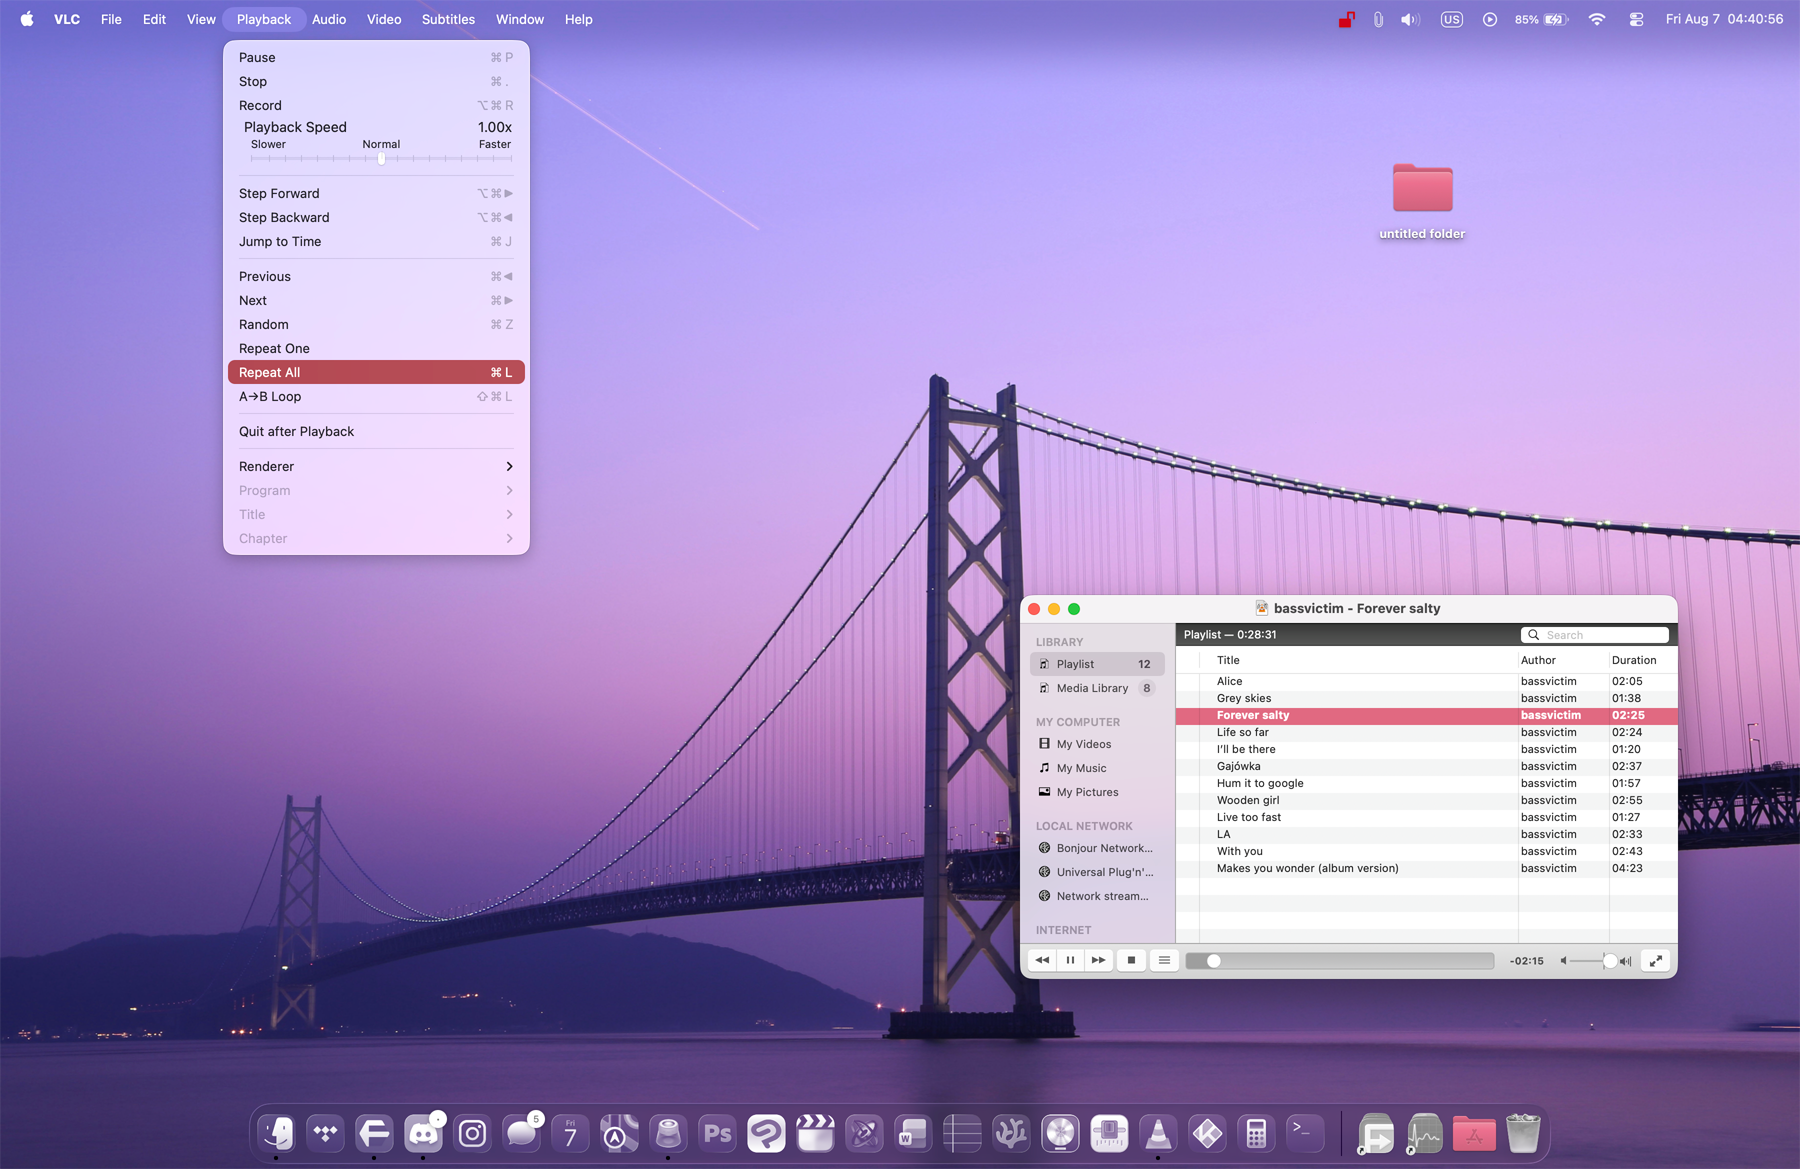Screen dimensions: 1800x1169
Task: Click the playback speed slider in the menu
Action: [x=381, y=158]
